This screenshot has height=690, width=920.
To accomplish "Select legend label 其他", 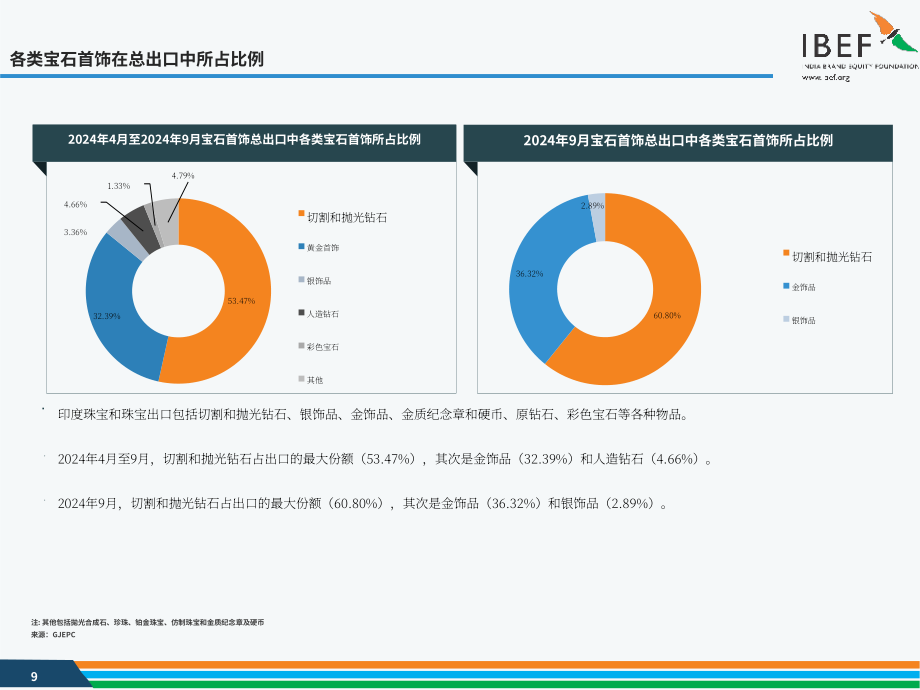I will pos(314,380).
